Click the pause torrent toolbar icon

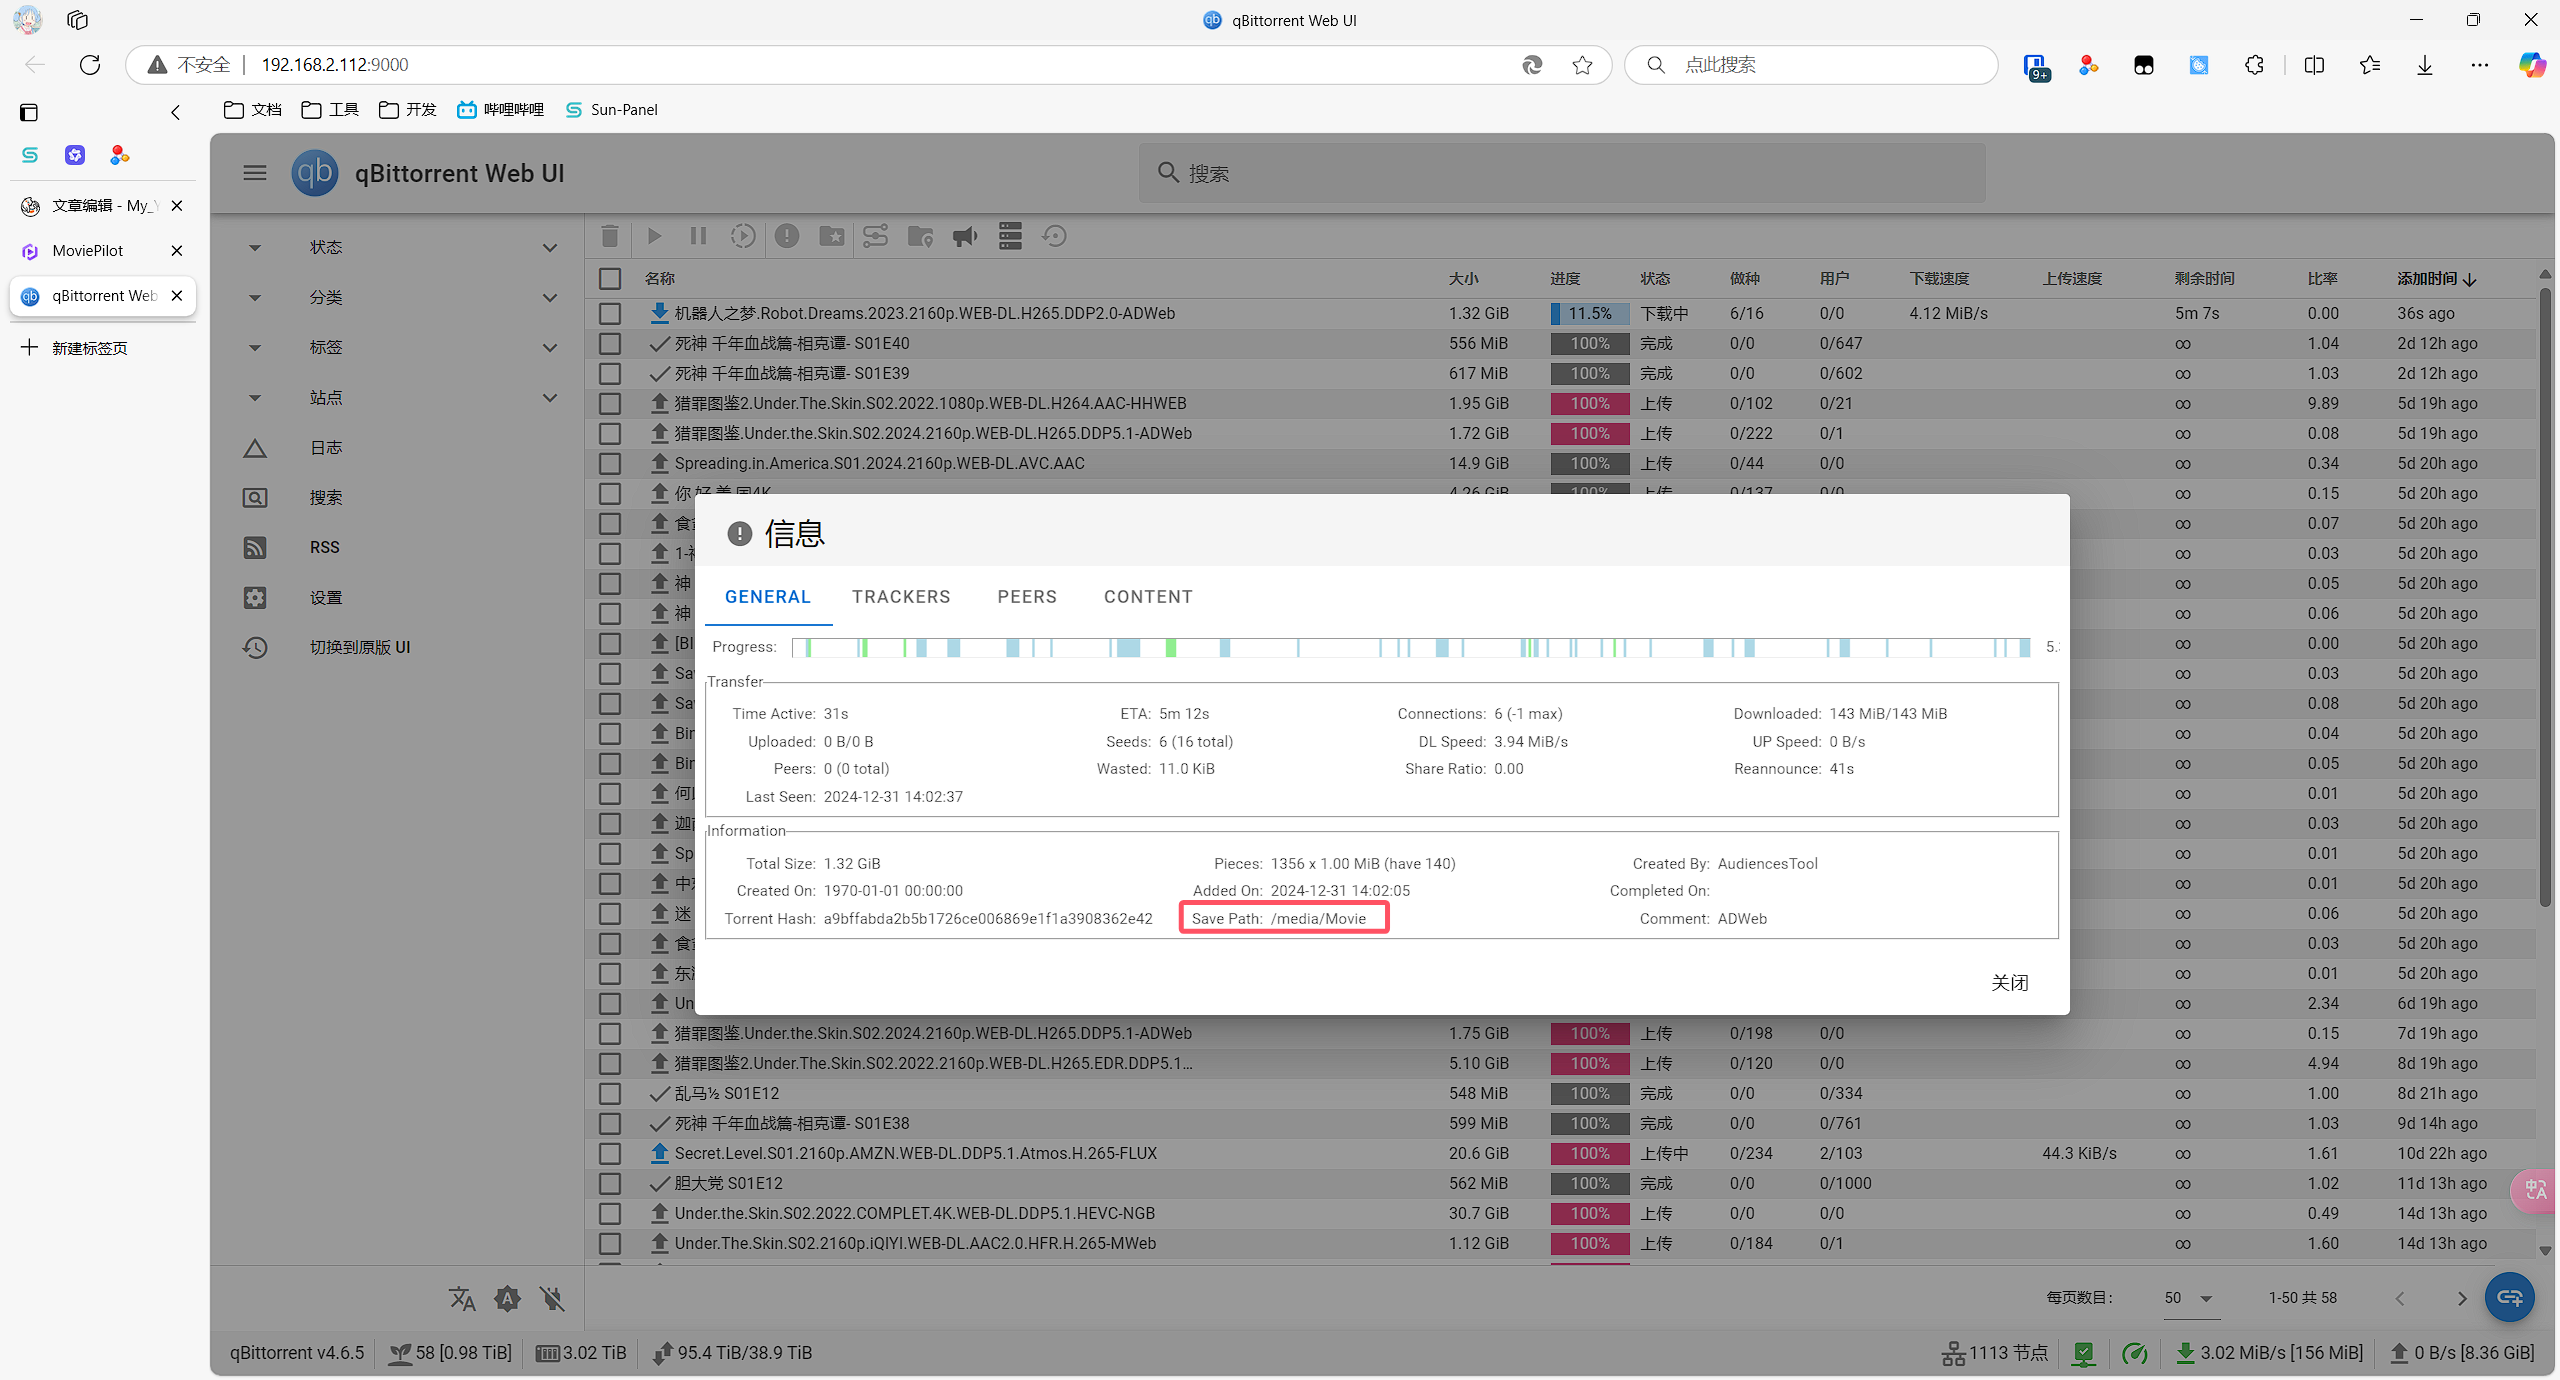tap(698, 236)
